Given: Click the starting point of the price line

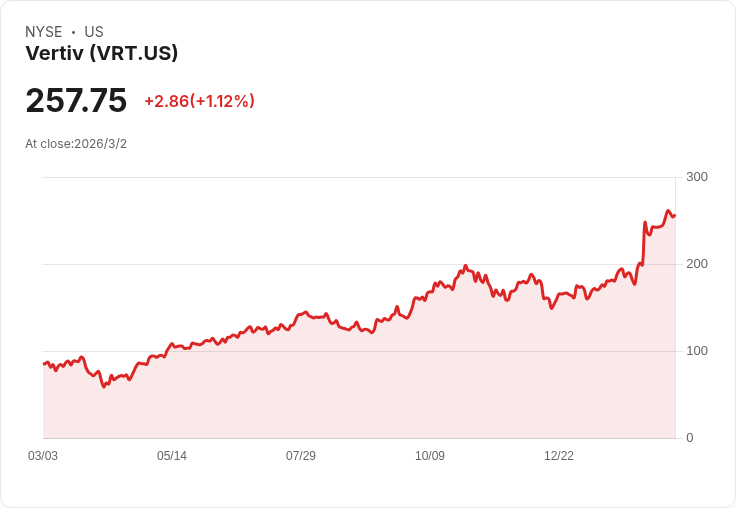Looking at the screenshot, I should pos(43,364).
